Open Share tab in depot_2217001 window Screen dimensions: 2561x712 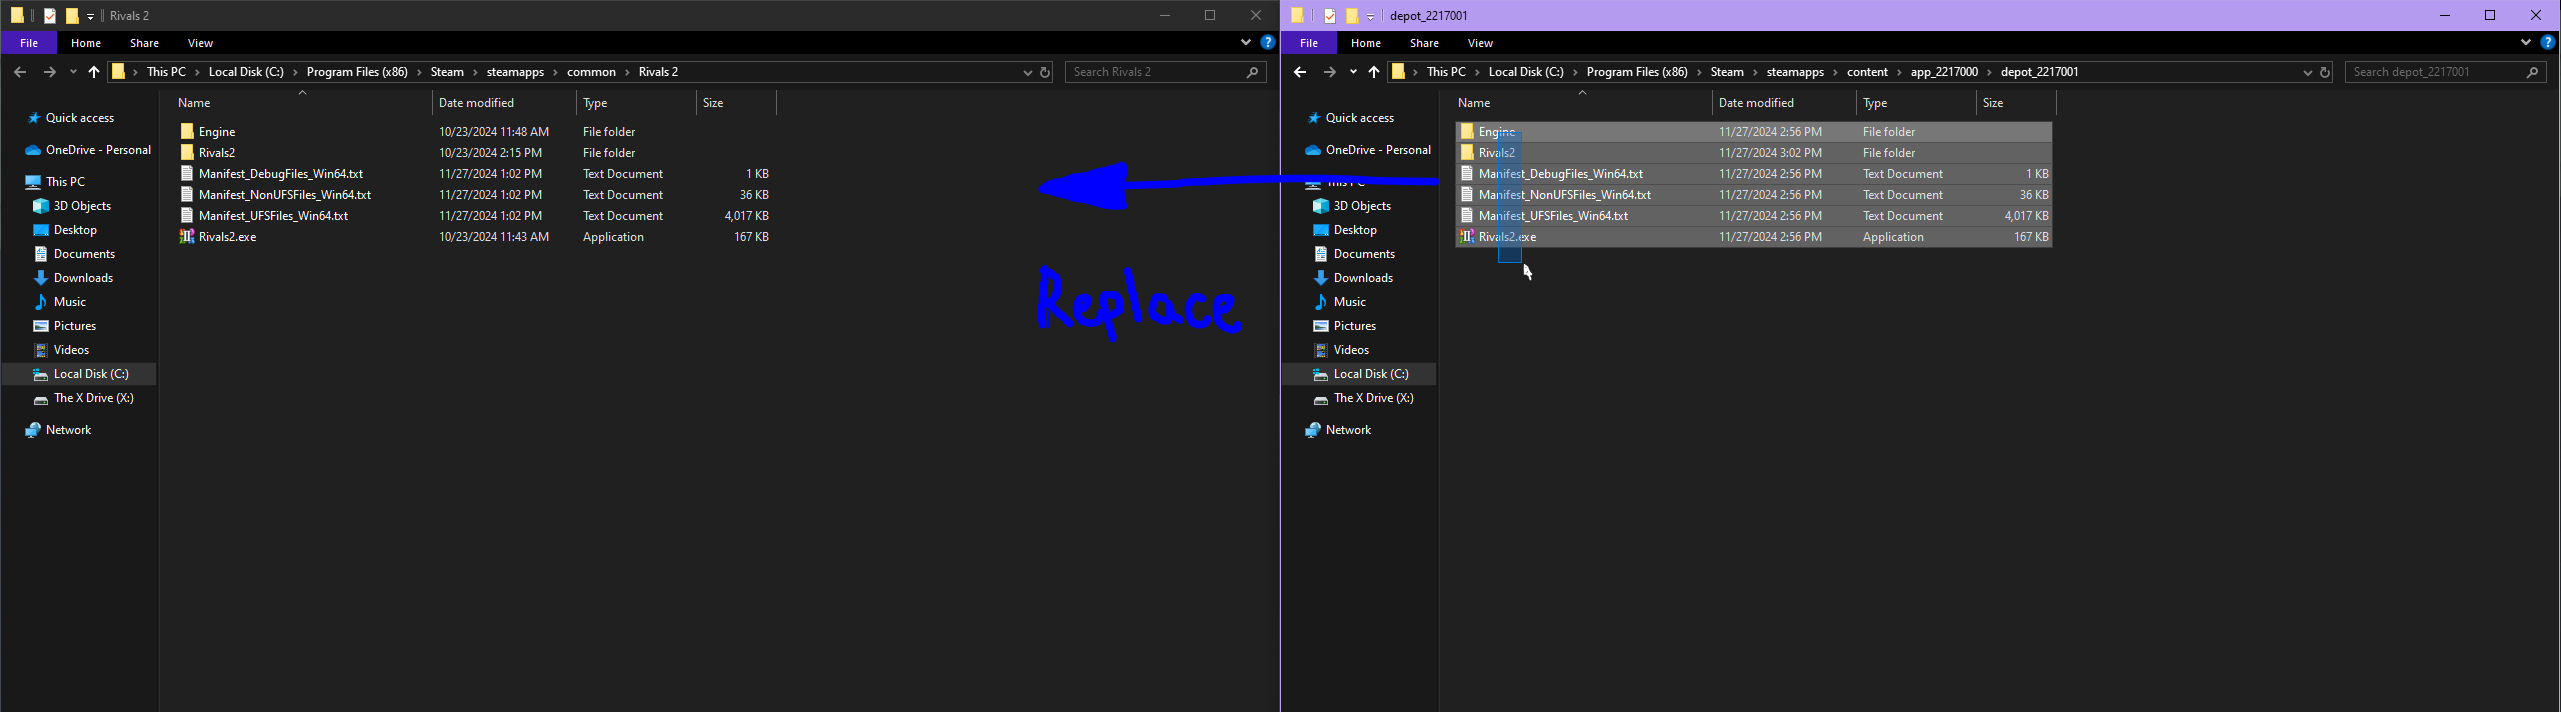pos(1424,43)
